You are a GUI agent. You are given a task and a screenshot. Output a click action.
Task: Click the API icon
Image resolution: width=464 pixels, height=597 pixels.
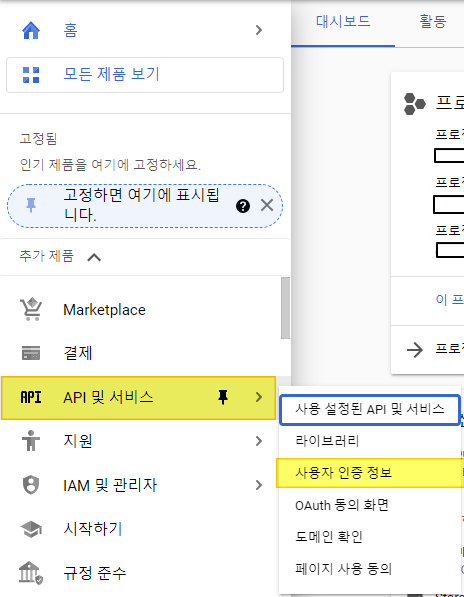coord(31,397)
